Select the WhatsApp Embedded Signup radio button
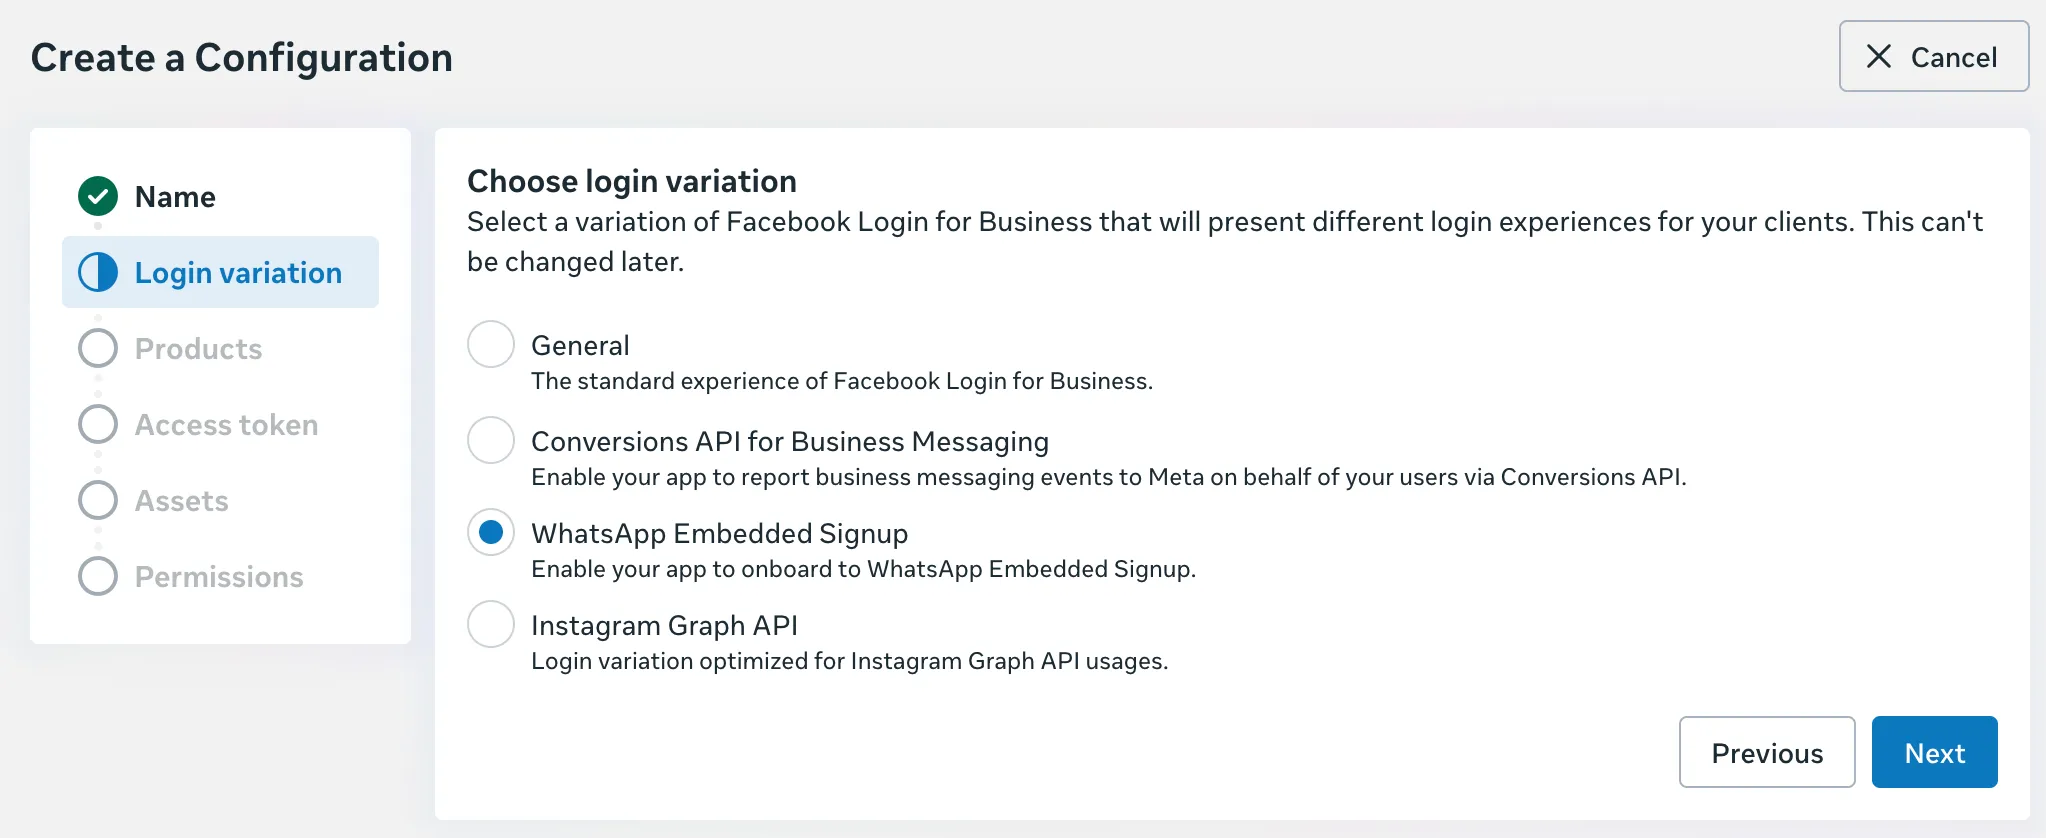The height and width of the screenshot is (838, 2046). pyautogui.click(x=491, y=533)
